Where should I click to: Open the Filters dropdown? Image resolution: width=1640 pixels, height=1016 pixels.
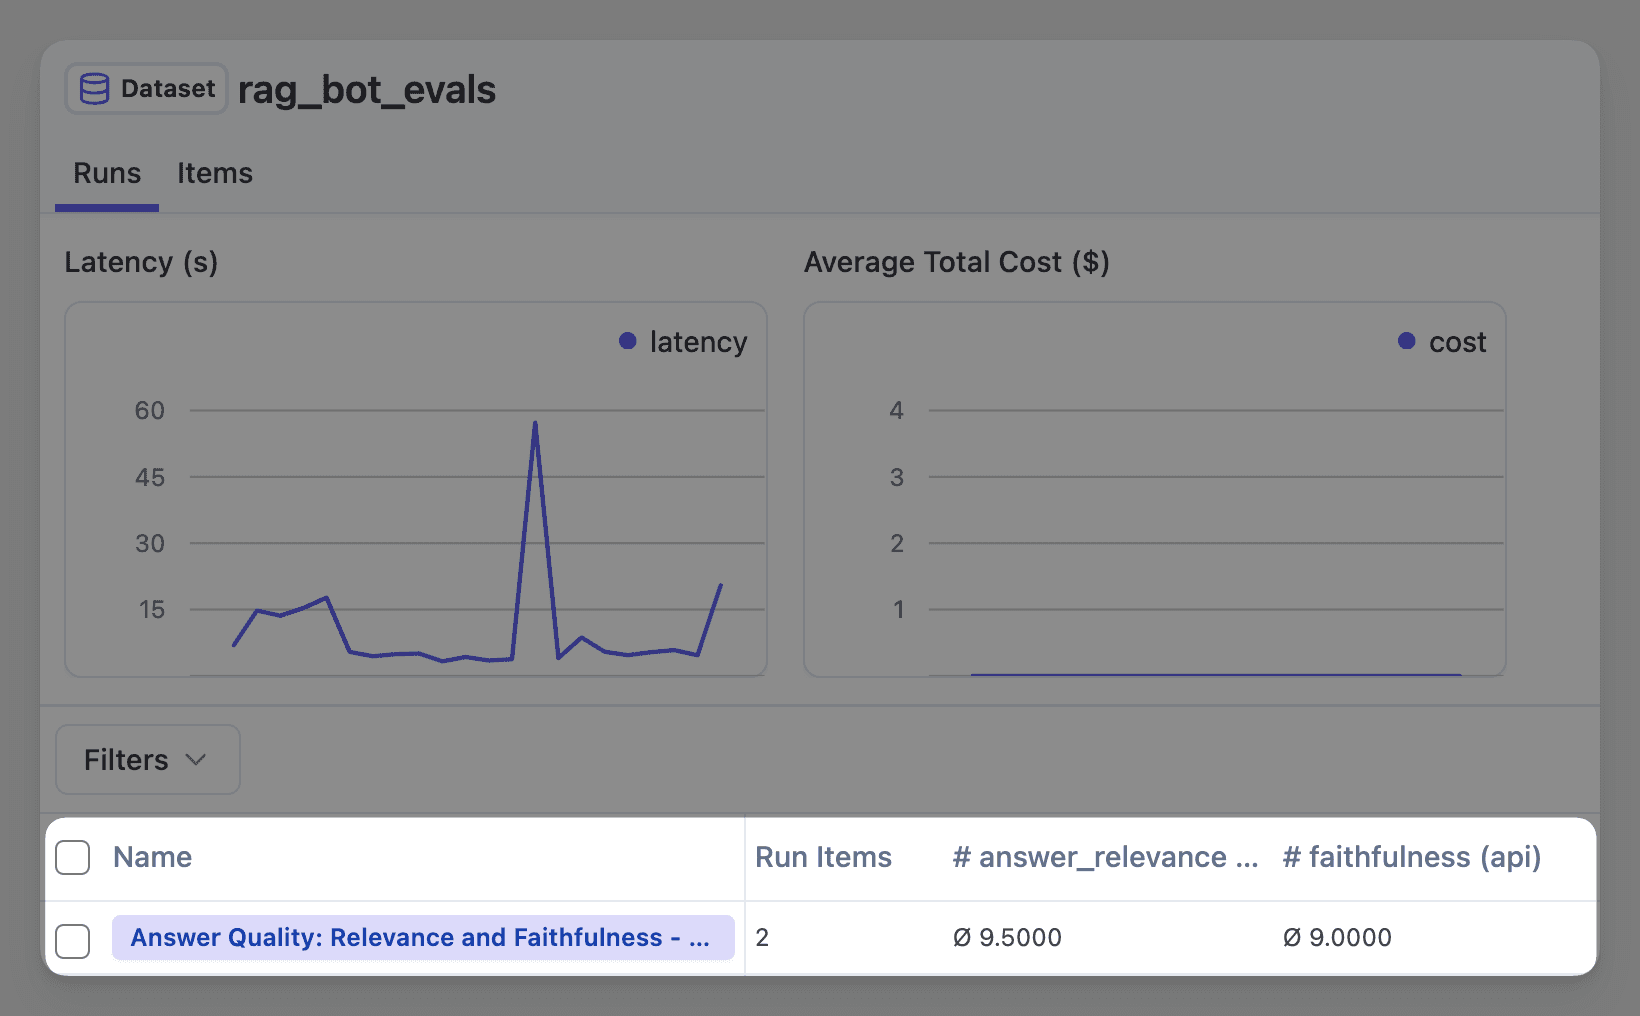147,760
